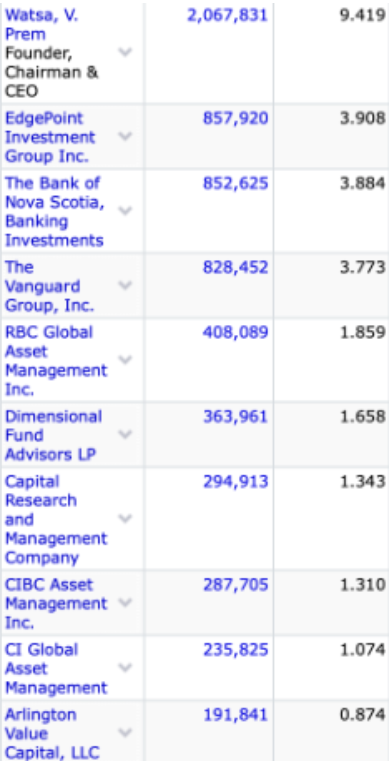Expand Bank of Nova Scotia chevron
This screenshot has width=389, height=761.
(x=125, y=211)
